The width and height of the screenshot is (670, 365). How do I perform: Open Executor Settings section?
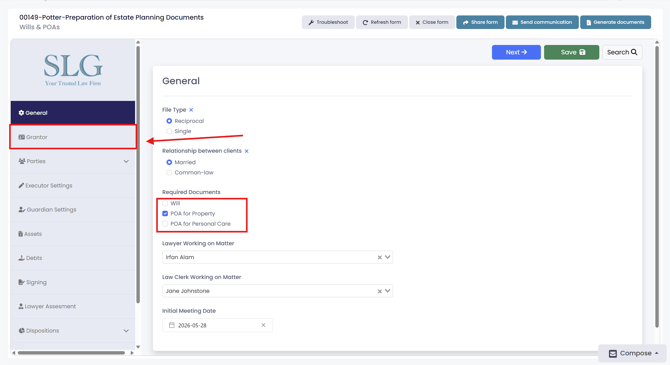click(73, 185)
